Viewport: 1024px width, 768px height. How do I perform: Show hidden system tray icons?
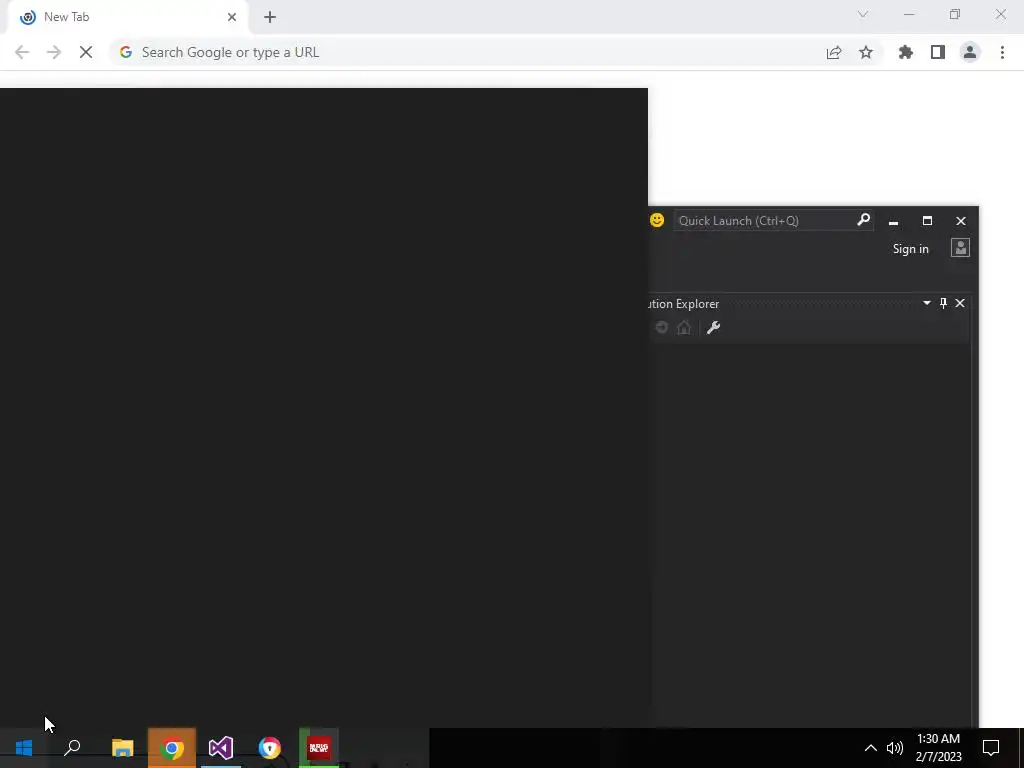(871, 748)
